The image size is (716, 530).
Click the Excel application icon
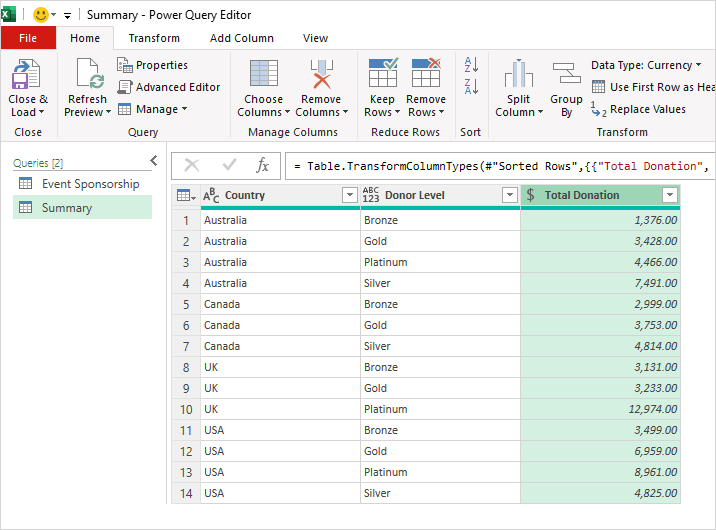pos(8,14)
